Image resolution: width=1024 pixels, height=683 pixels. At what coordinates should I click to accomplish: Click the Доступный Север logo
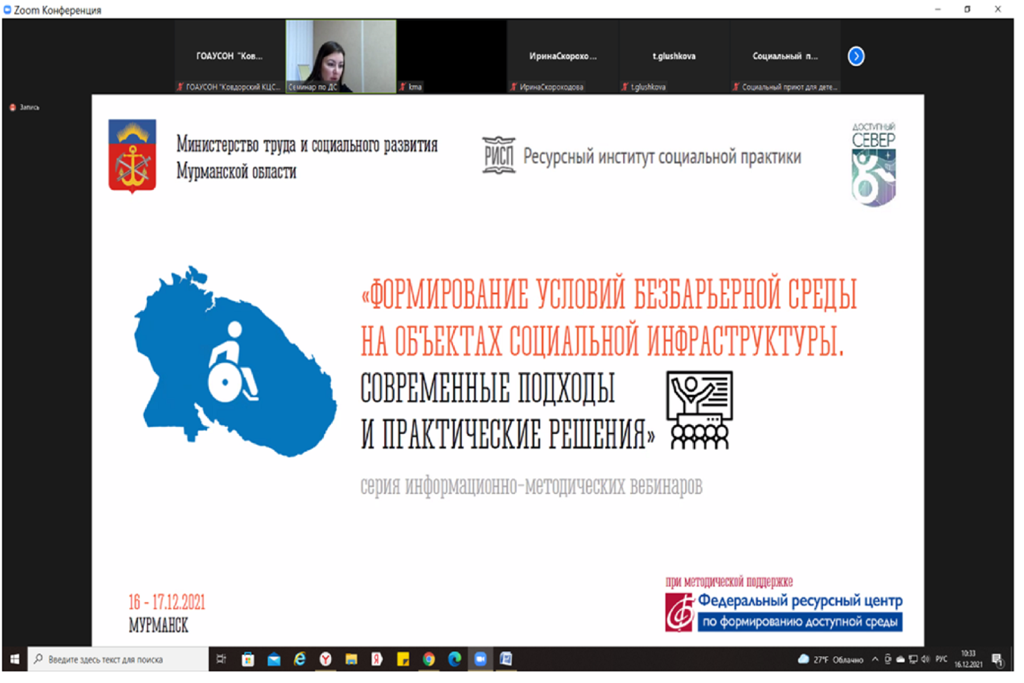tap(874, 164)
